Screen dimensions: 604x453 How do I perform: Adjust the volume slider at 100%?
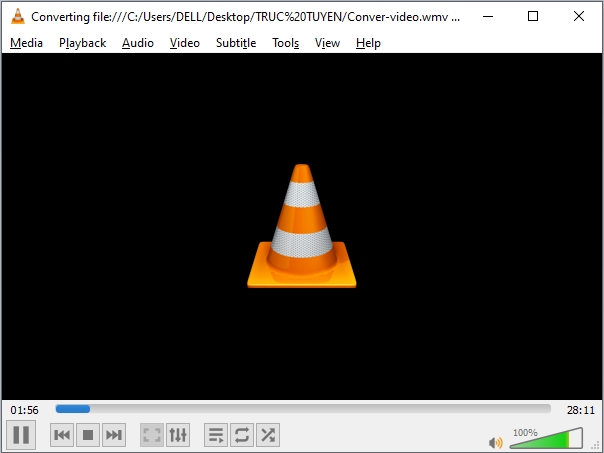tap(546, 438)
